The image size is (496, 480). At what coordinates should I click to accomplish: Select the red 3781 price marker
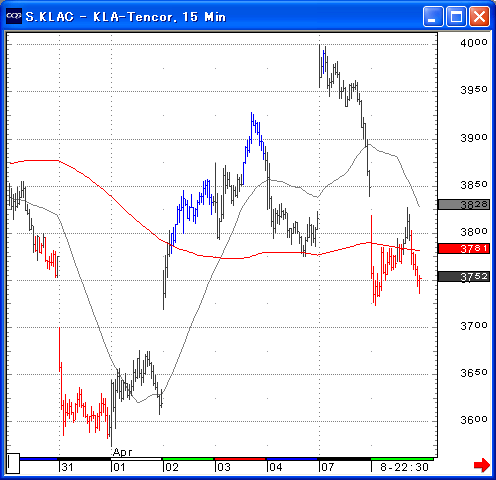pyautogui.click(x=464, y=248)
